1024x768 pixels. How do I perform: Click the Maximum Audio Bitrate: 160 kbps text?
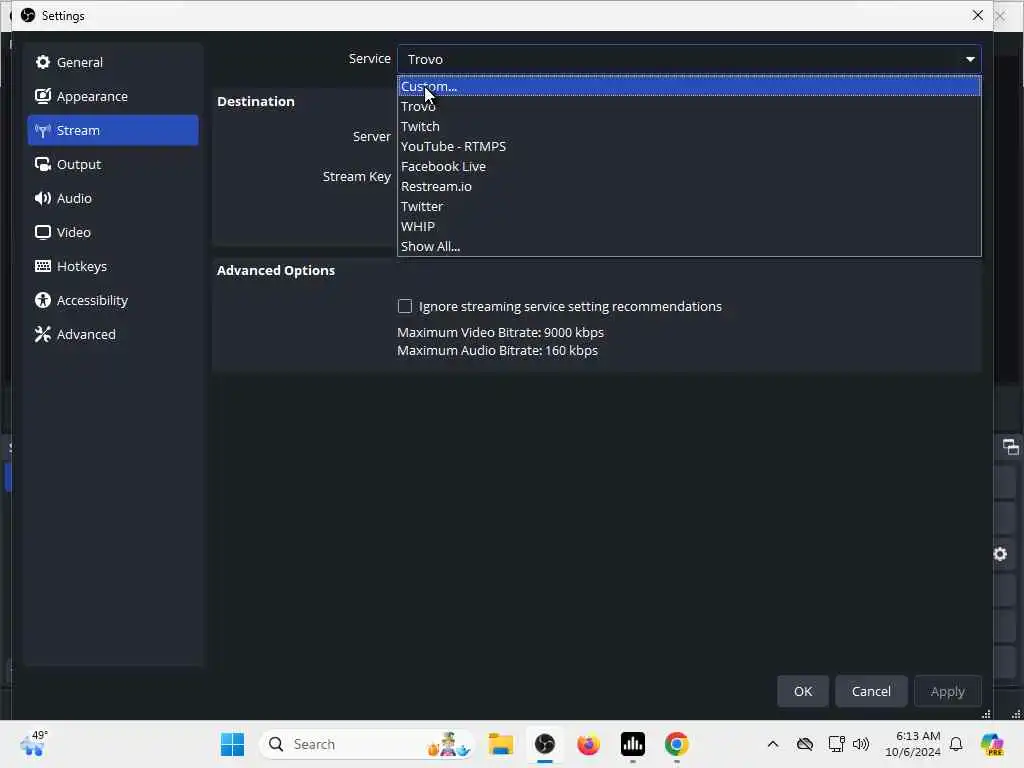click(x=497, y=351)
